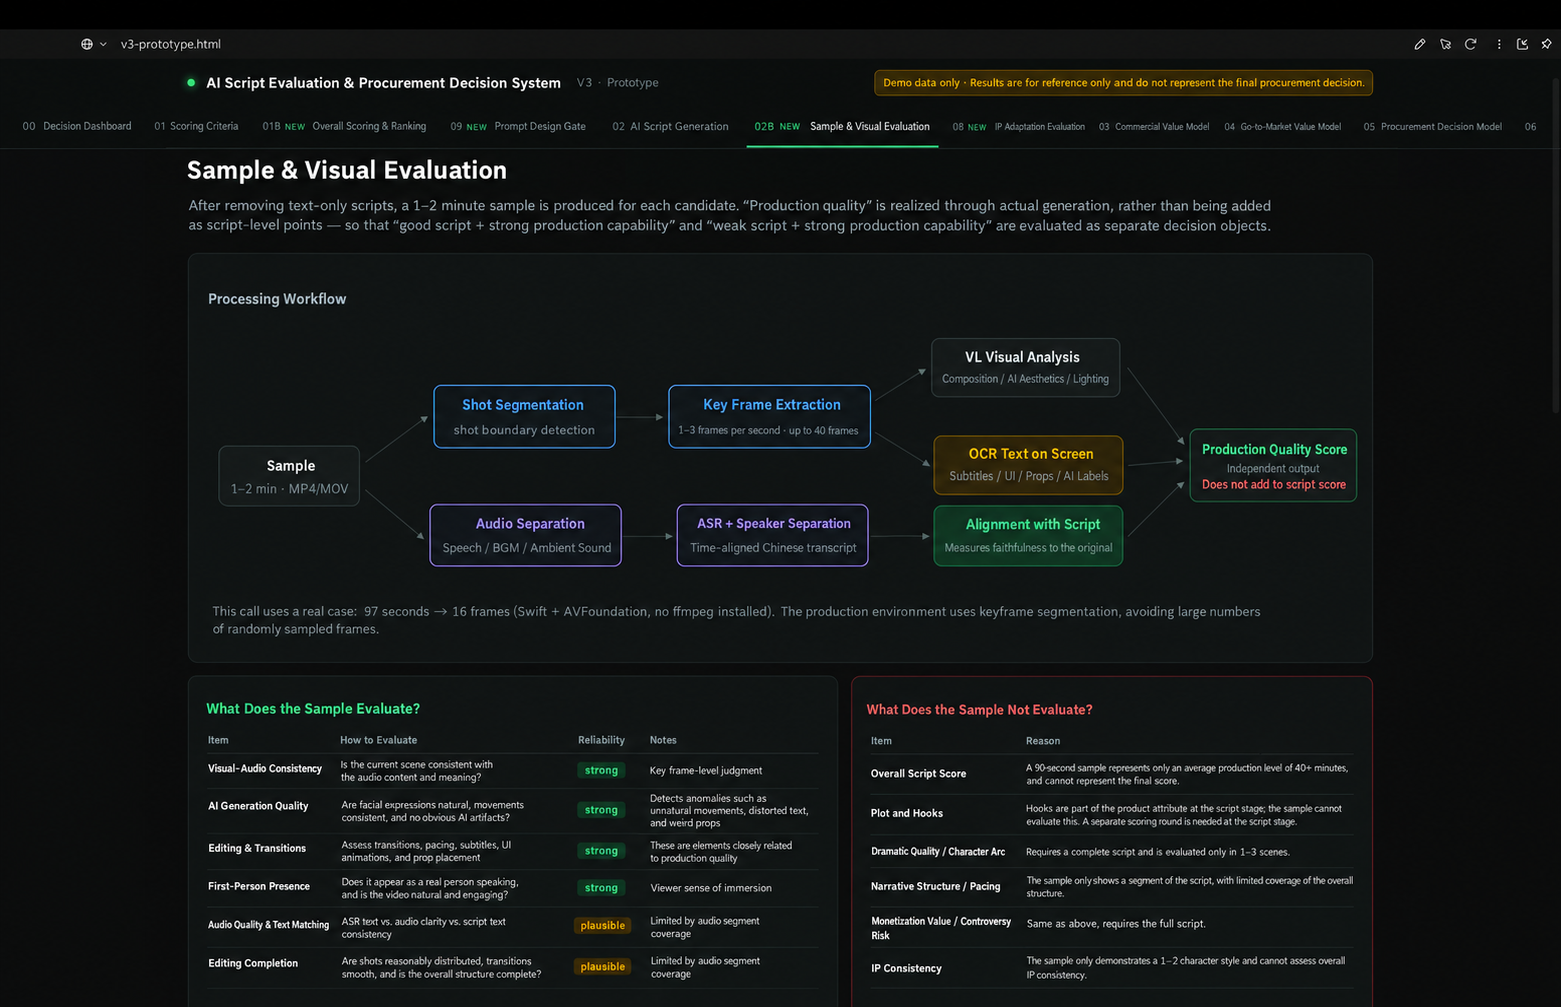
Task: Open the IP Adaptation Evaluation tab
Action: tap(1018, 127)
